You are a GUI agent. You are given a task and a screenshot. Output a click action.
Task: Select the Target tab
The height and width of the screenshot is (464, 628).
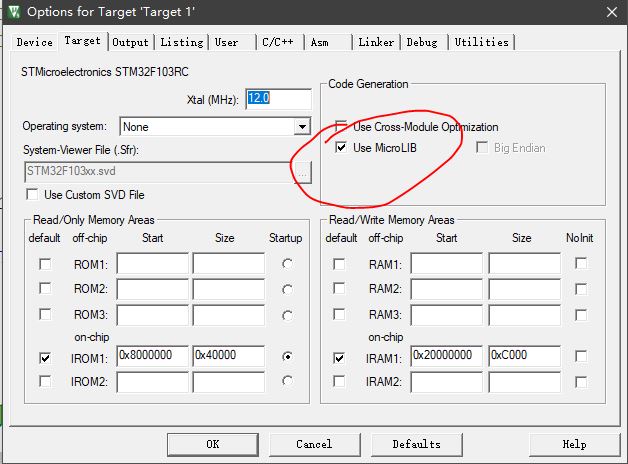coord(83,41)
